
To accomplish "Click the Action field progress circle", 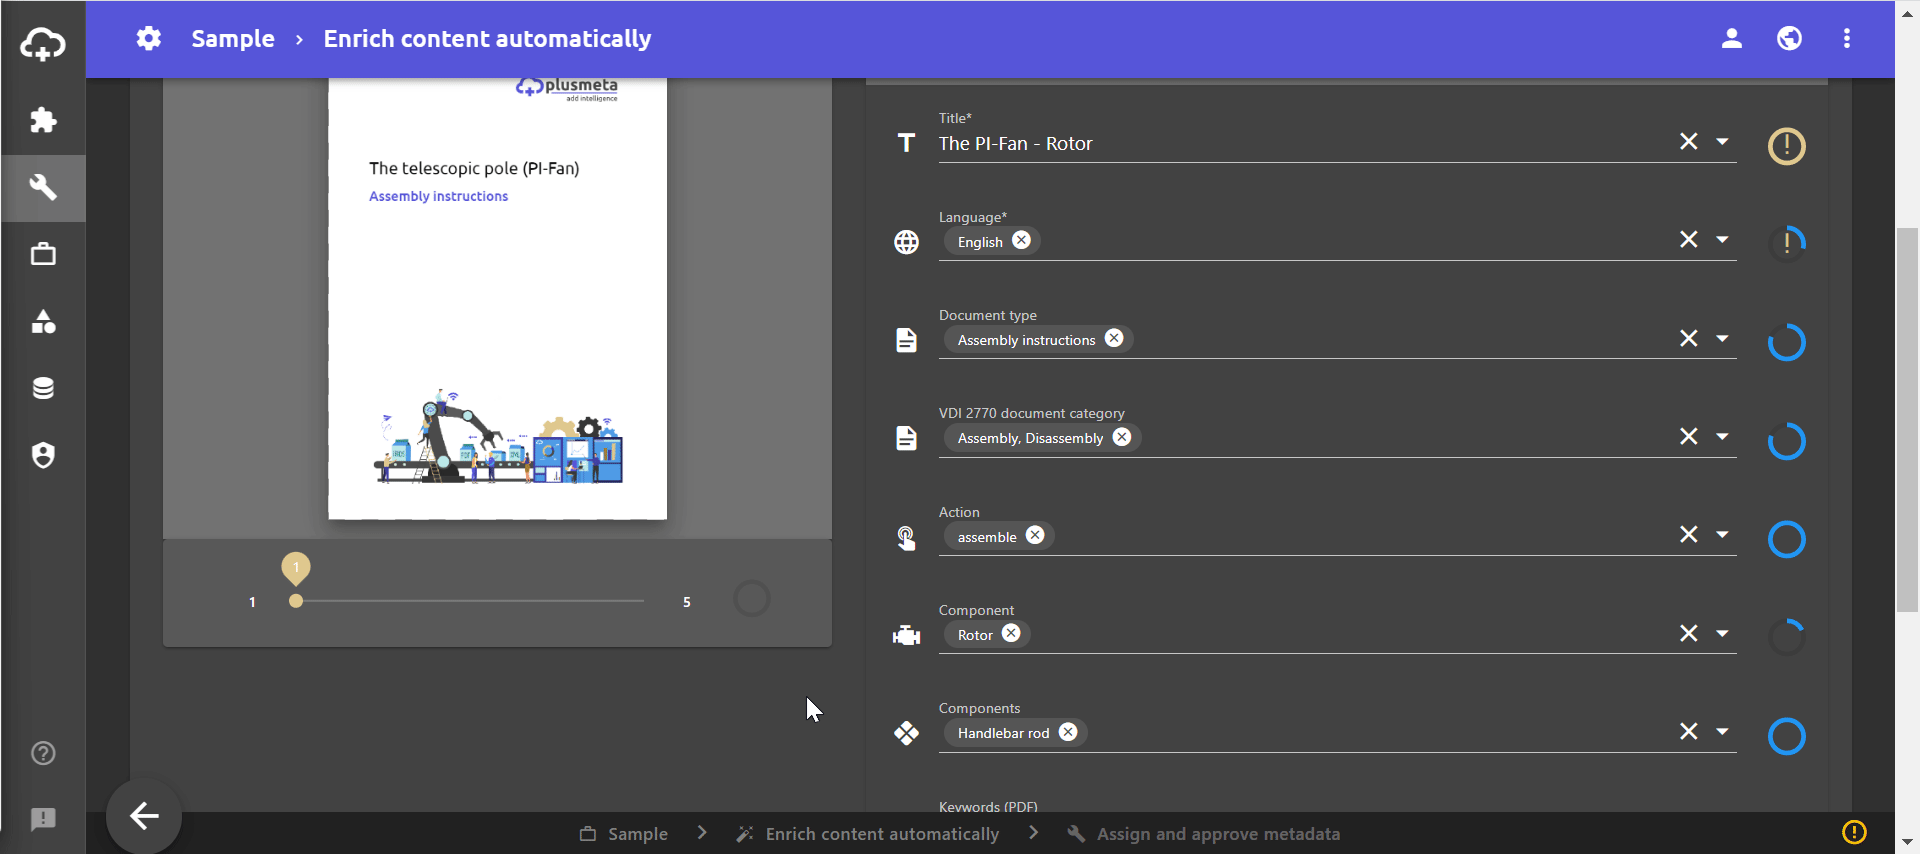I will tap(1787, 540).
